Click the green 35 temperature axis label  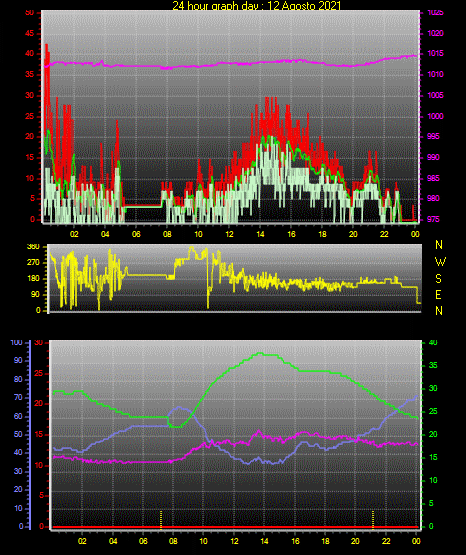click(433, 365)
